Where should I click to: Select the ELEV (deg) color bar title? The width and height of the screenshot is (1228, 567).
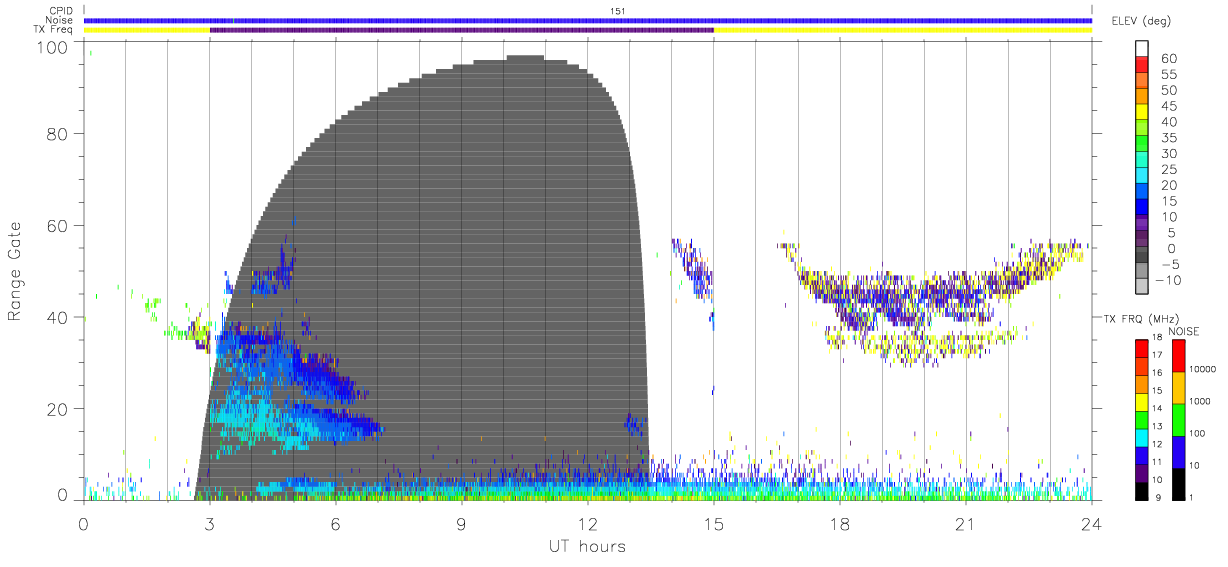coord(1141,21)
